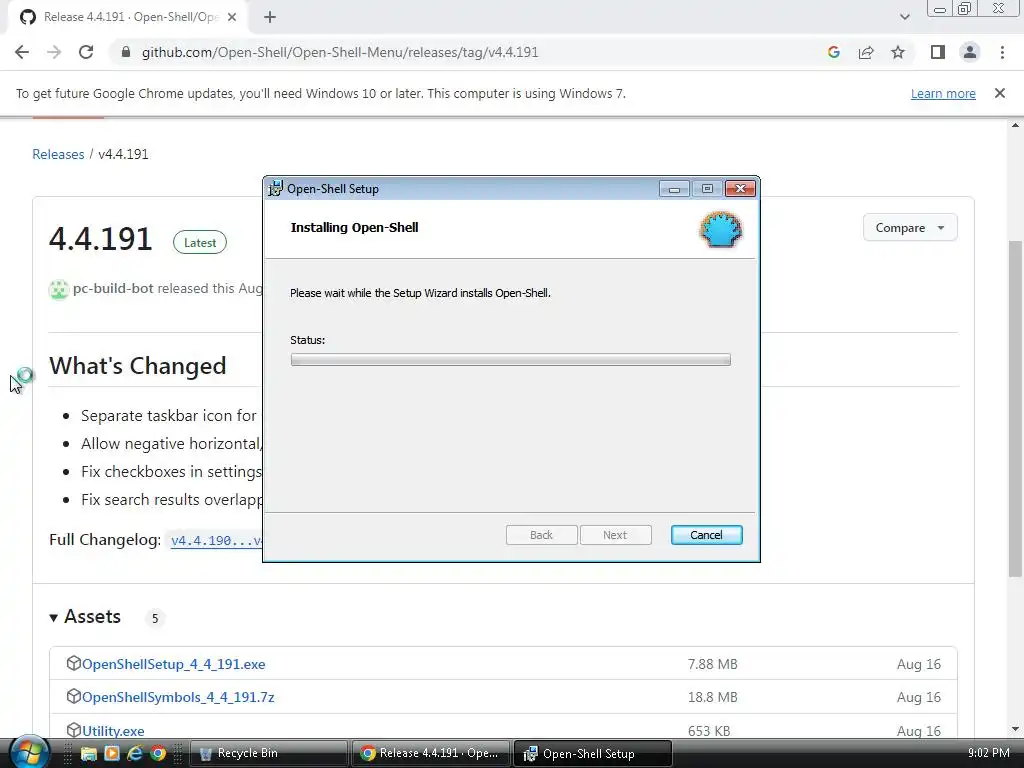Click the Open-Shell Setup title bar icon
The height and width of the screenshot is (768, 1024).
tap(276, 189)
